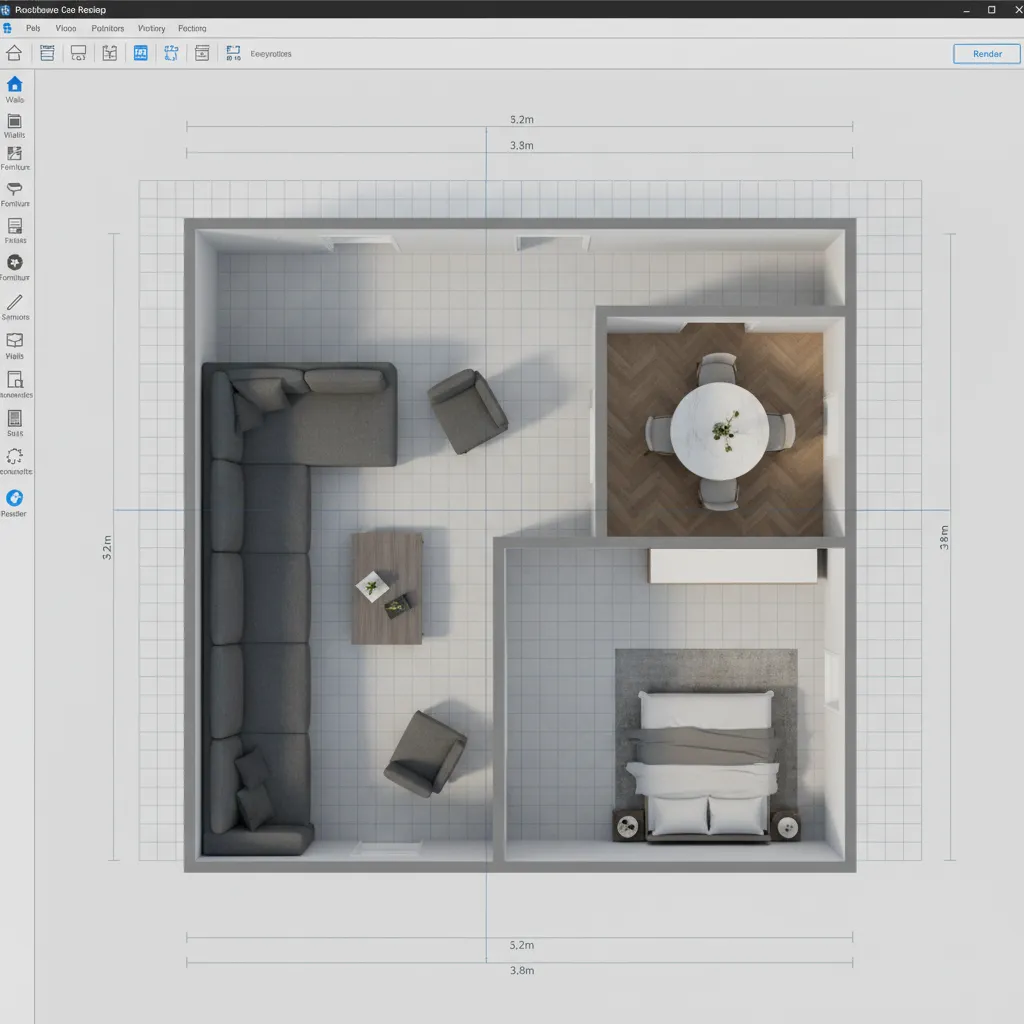Click the Render button in the top right
Viewport: 1024px width, 1024px height.
pos(986,53)
